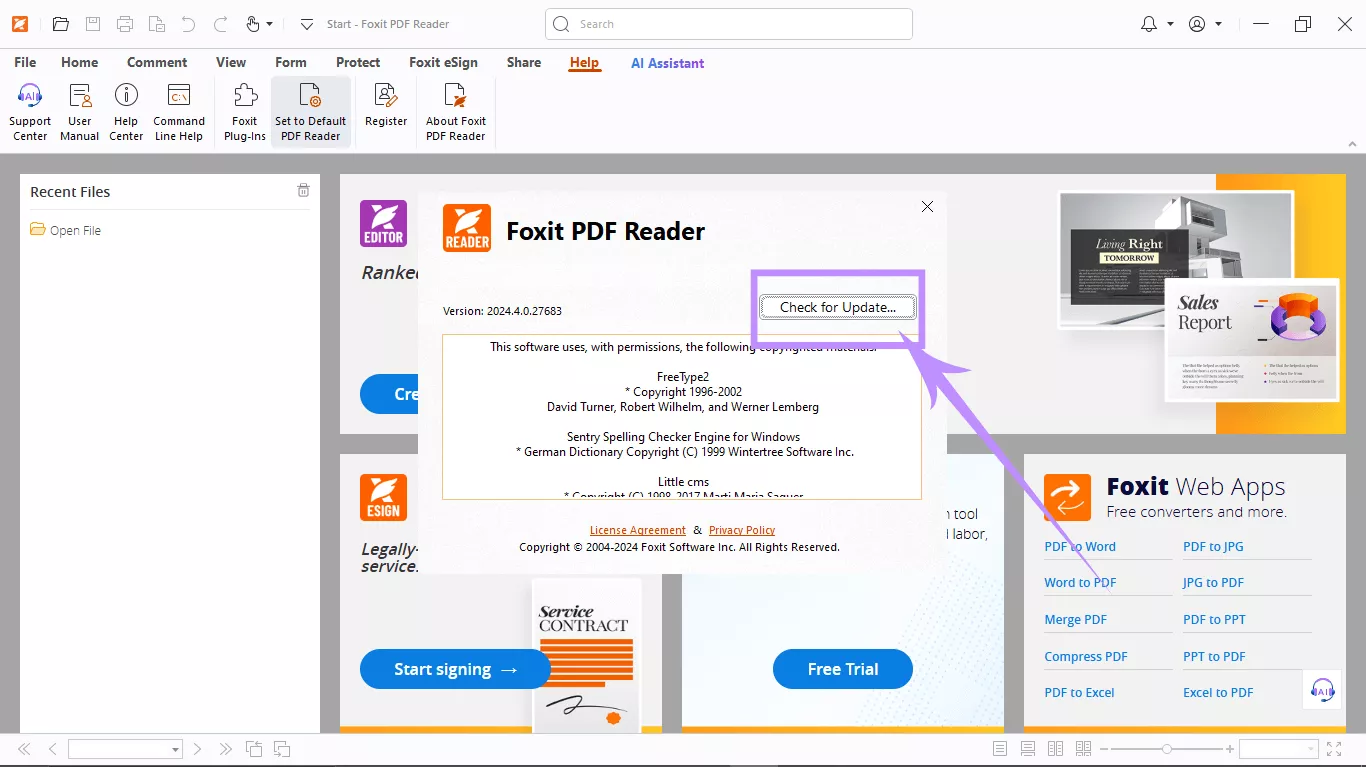
Task: Click Set to Default PDF Reader
Action: click(x=311, y=112)
